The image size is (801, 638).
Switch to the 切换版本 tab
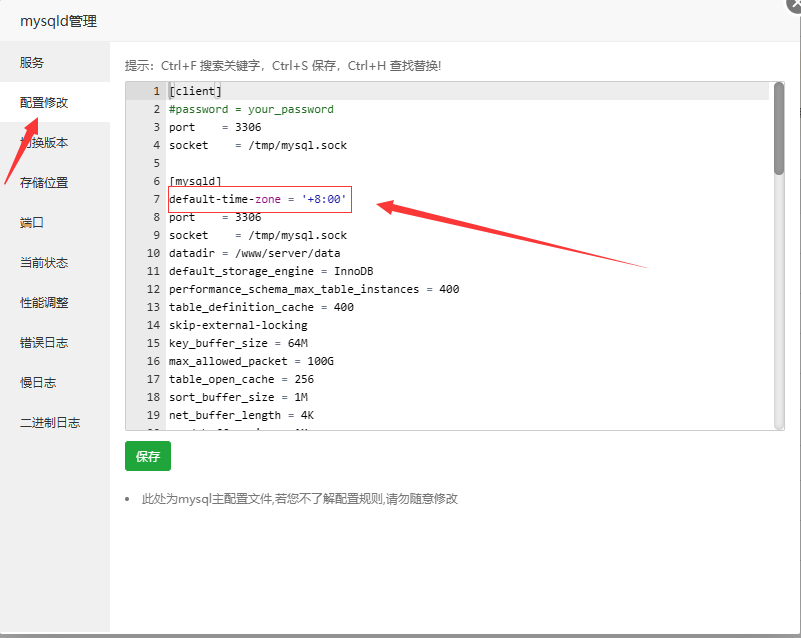pyautogui.click(x=55, y=143)
